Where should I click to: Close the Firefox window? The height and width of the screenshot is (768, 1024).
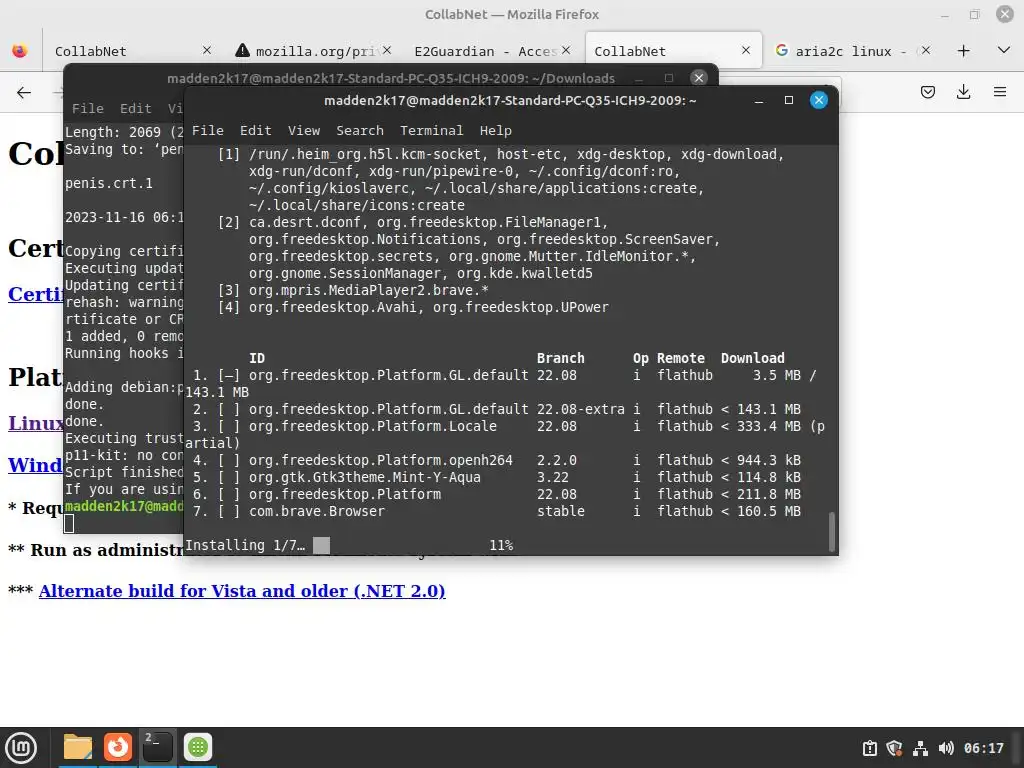(1004, 14)
